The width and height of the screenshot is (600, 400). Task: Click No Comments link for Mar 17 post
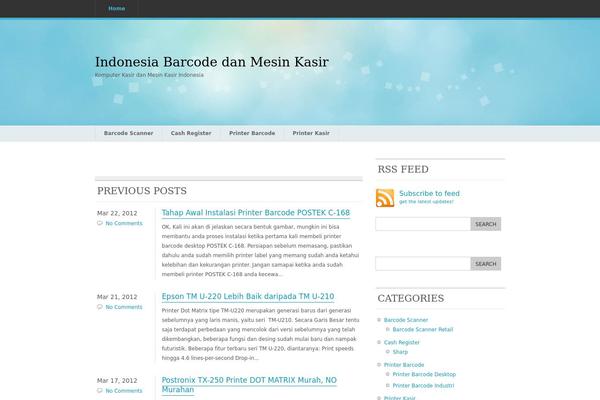[x=124, y=391]
